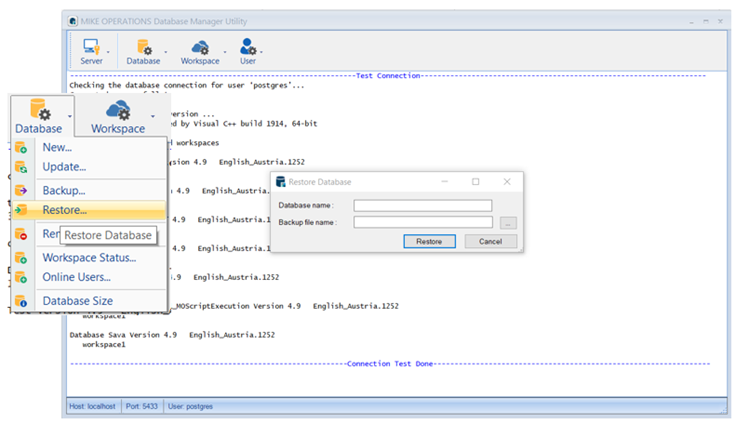The height and width of the screenshot is (424, 736).
Task: Click the icon beside Online Users...
Action: pos(21,277)
